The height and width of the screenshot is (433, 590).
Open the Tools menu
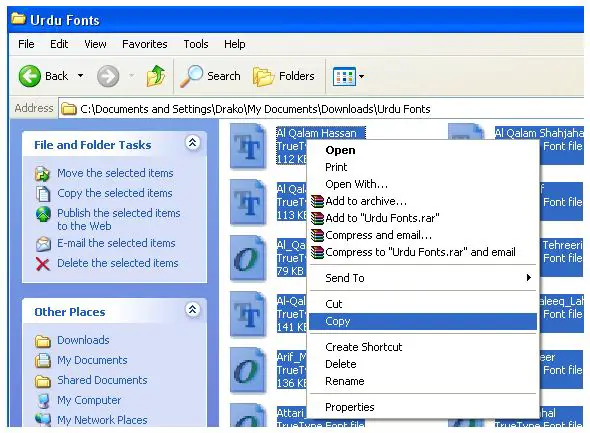(196, 44)
